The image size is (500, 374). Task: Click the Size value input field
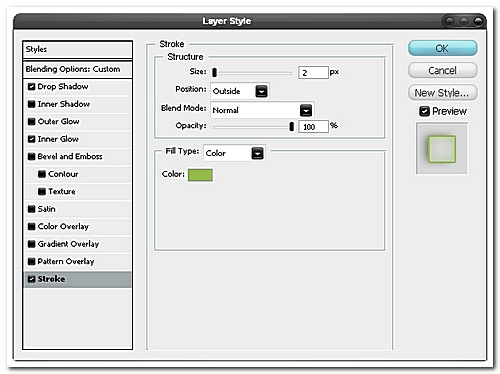pyautogui.click(x=313, y=73)
